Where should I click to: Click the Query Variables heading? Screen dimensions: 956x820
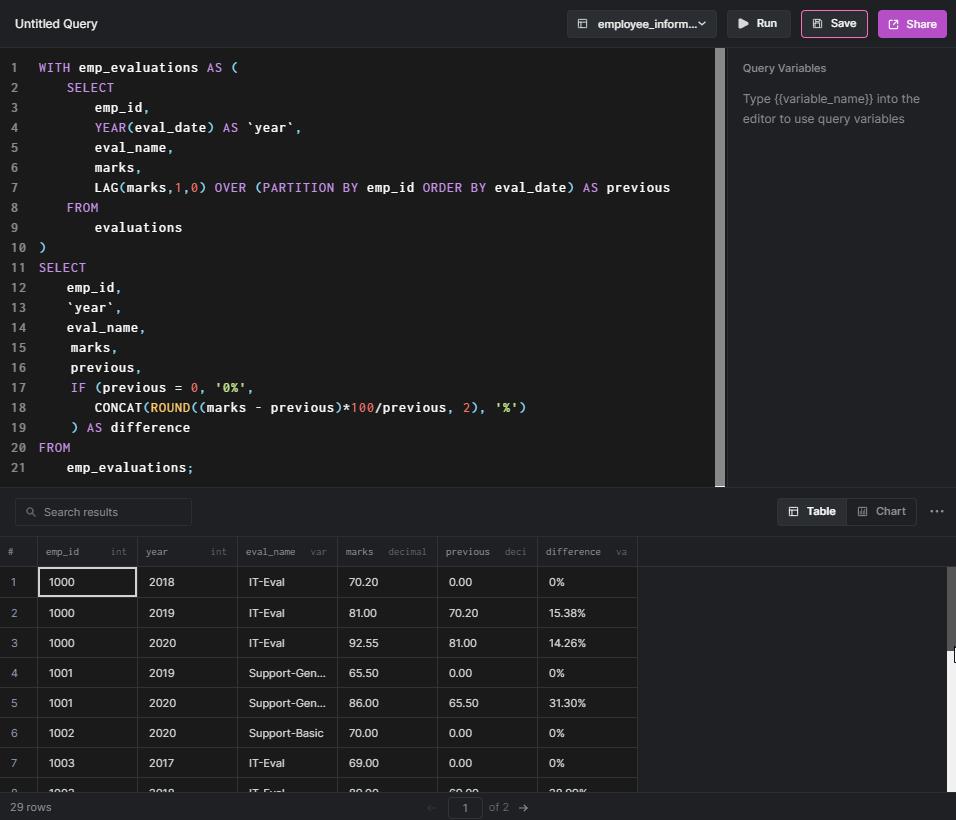[784, 68]
